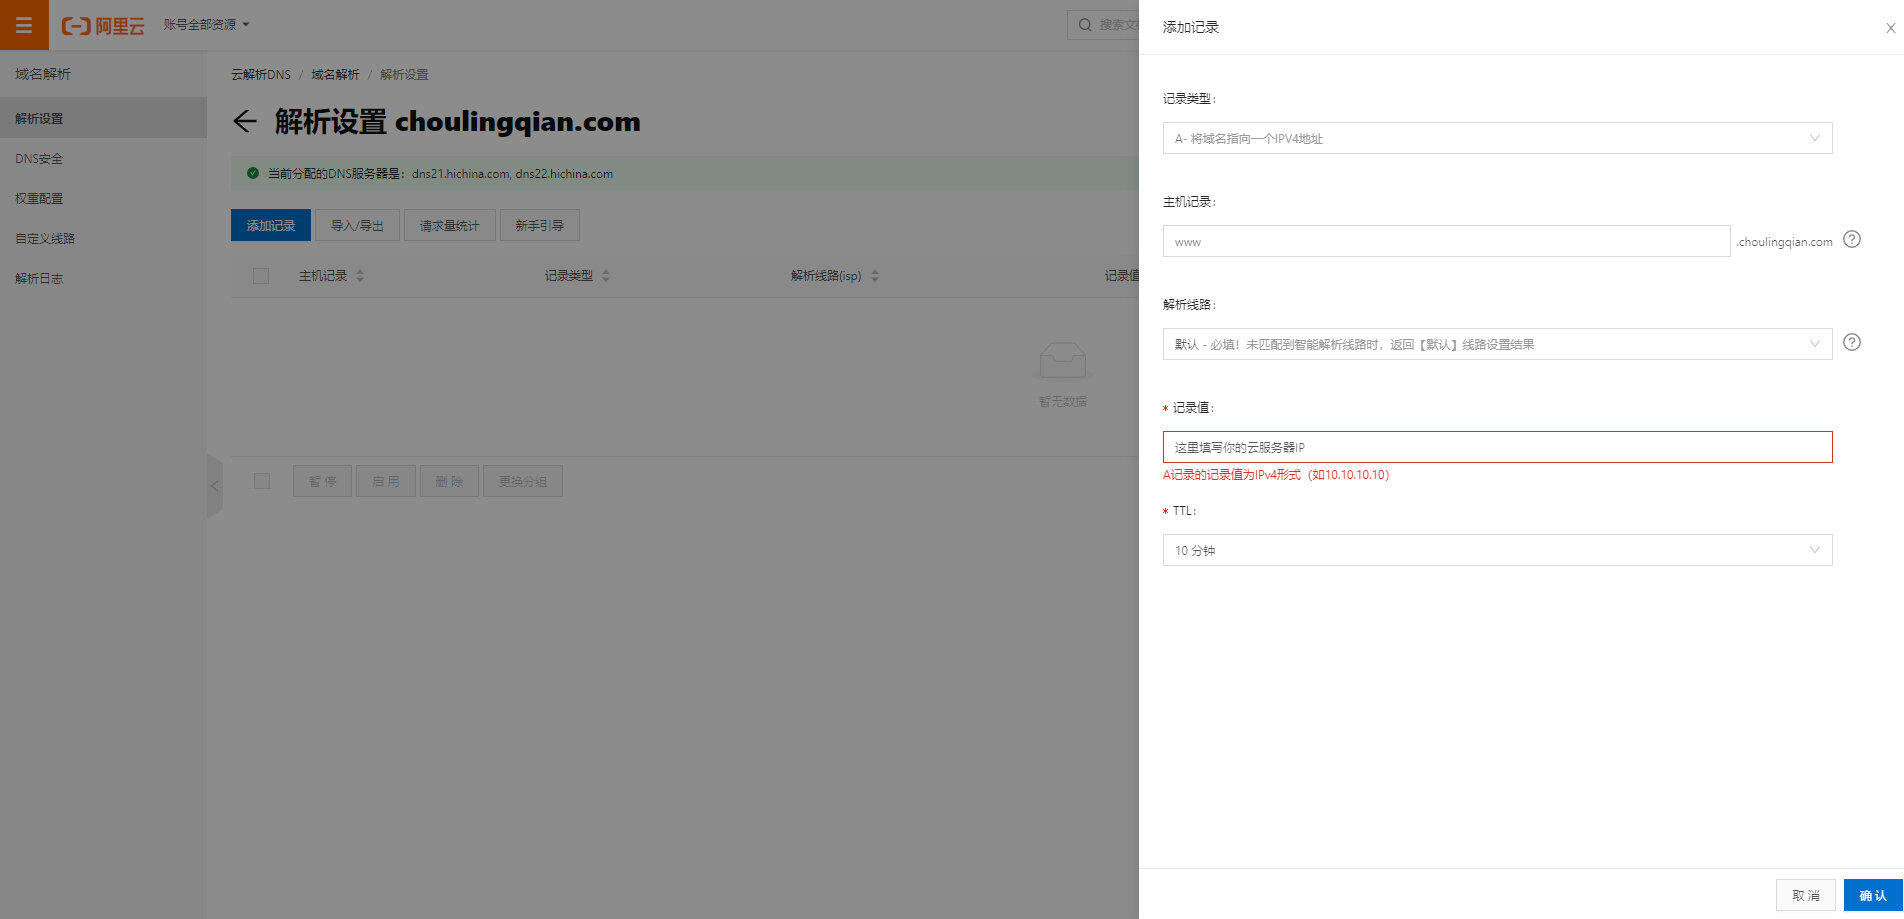1904x919 pixels.
Task: Tick the table header select-all checkbox
Action: pyautogui.click(x=261, y=276)
